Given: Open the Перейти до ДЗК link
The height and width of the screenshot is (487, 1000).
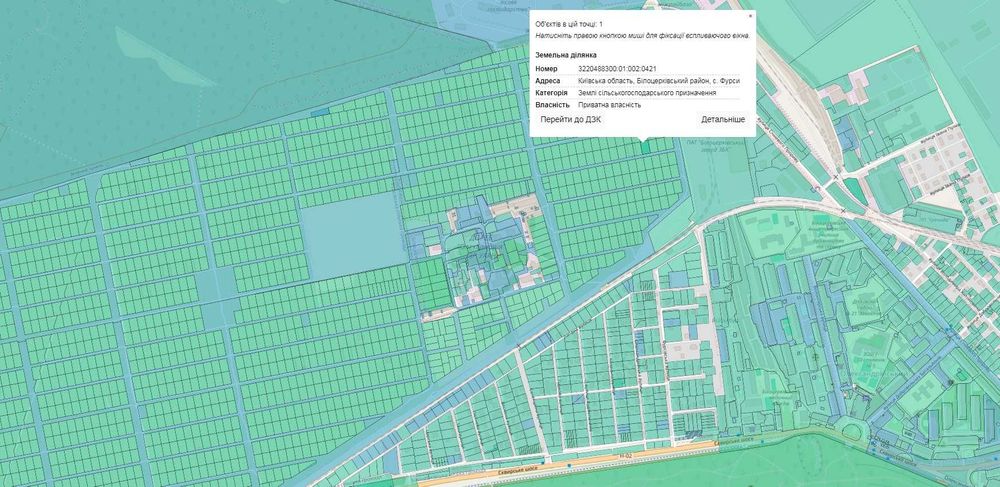Looking at the screenshot, I should [571, 119].
